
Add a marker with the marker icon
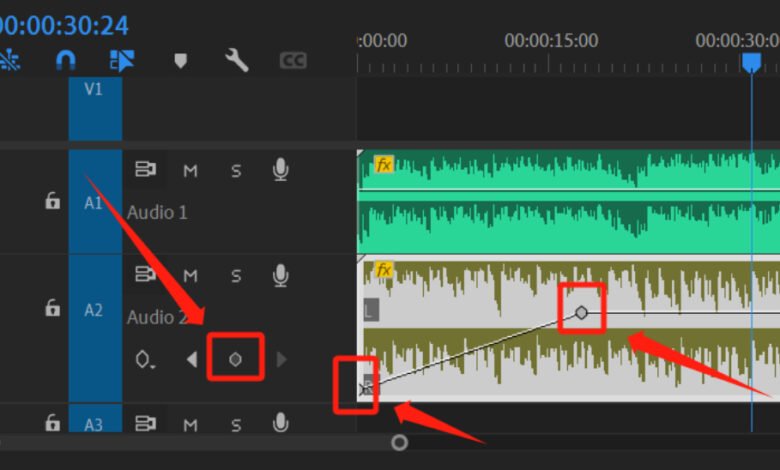[x=181, y=61]
